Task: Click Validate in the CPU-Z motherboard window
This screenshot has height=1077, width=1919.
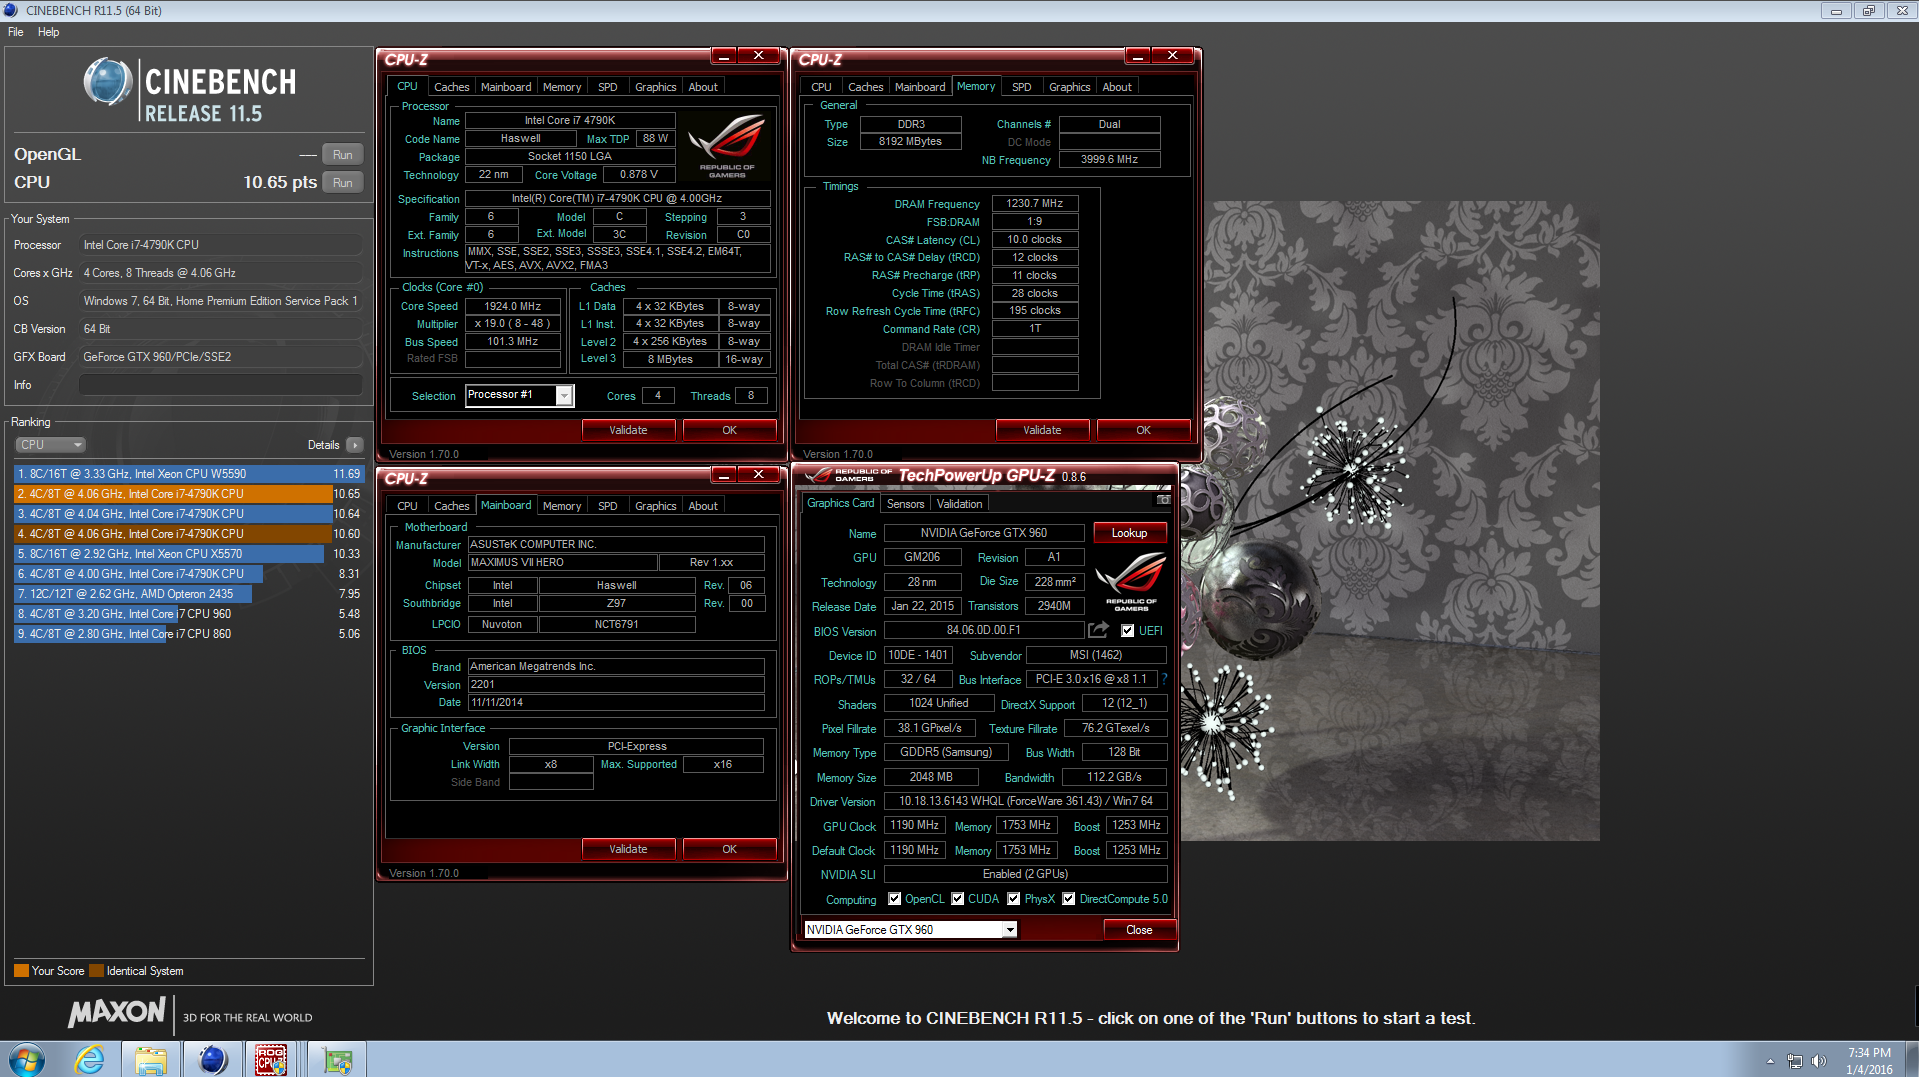Action: point(628,849)
